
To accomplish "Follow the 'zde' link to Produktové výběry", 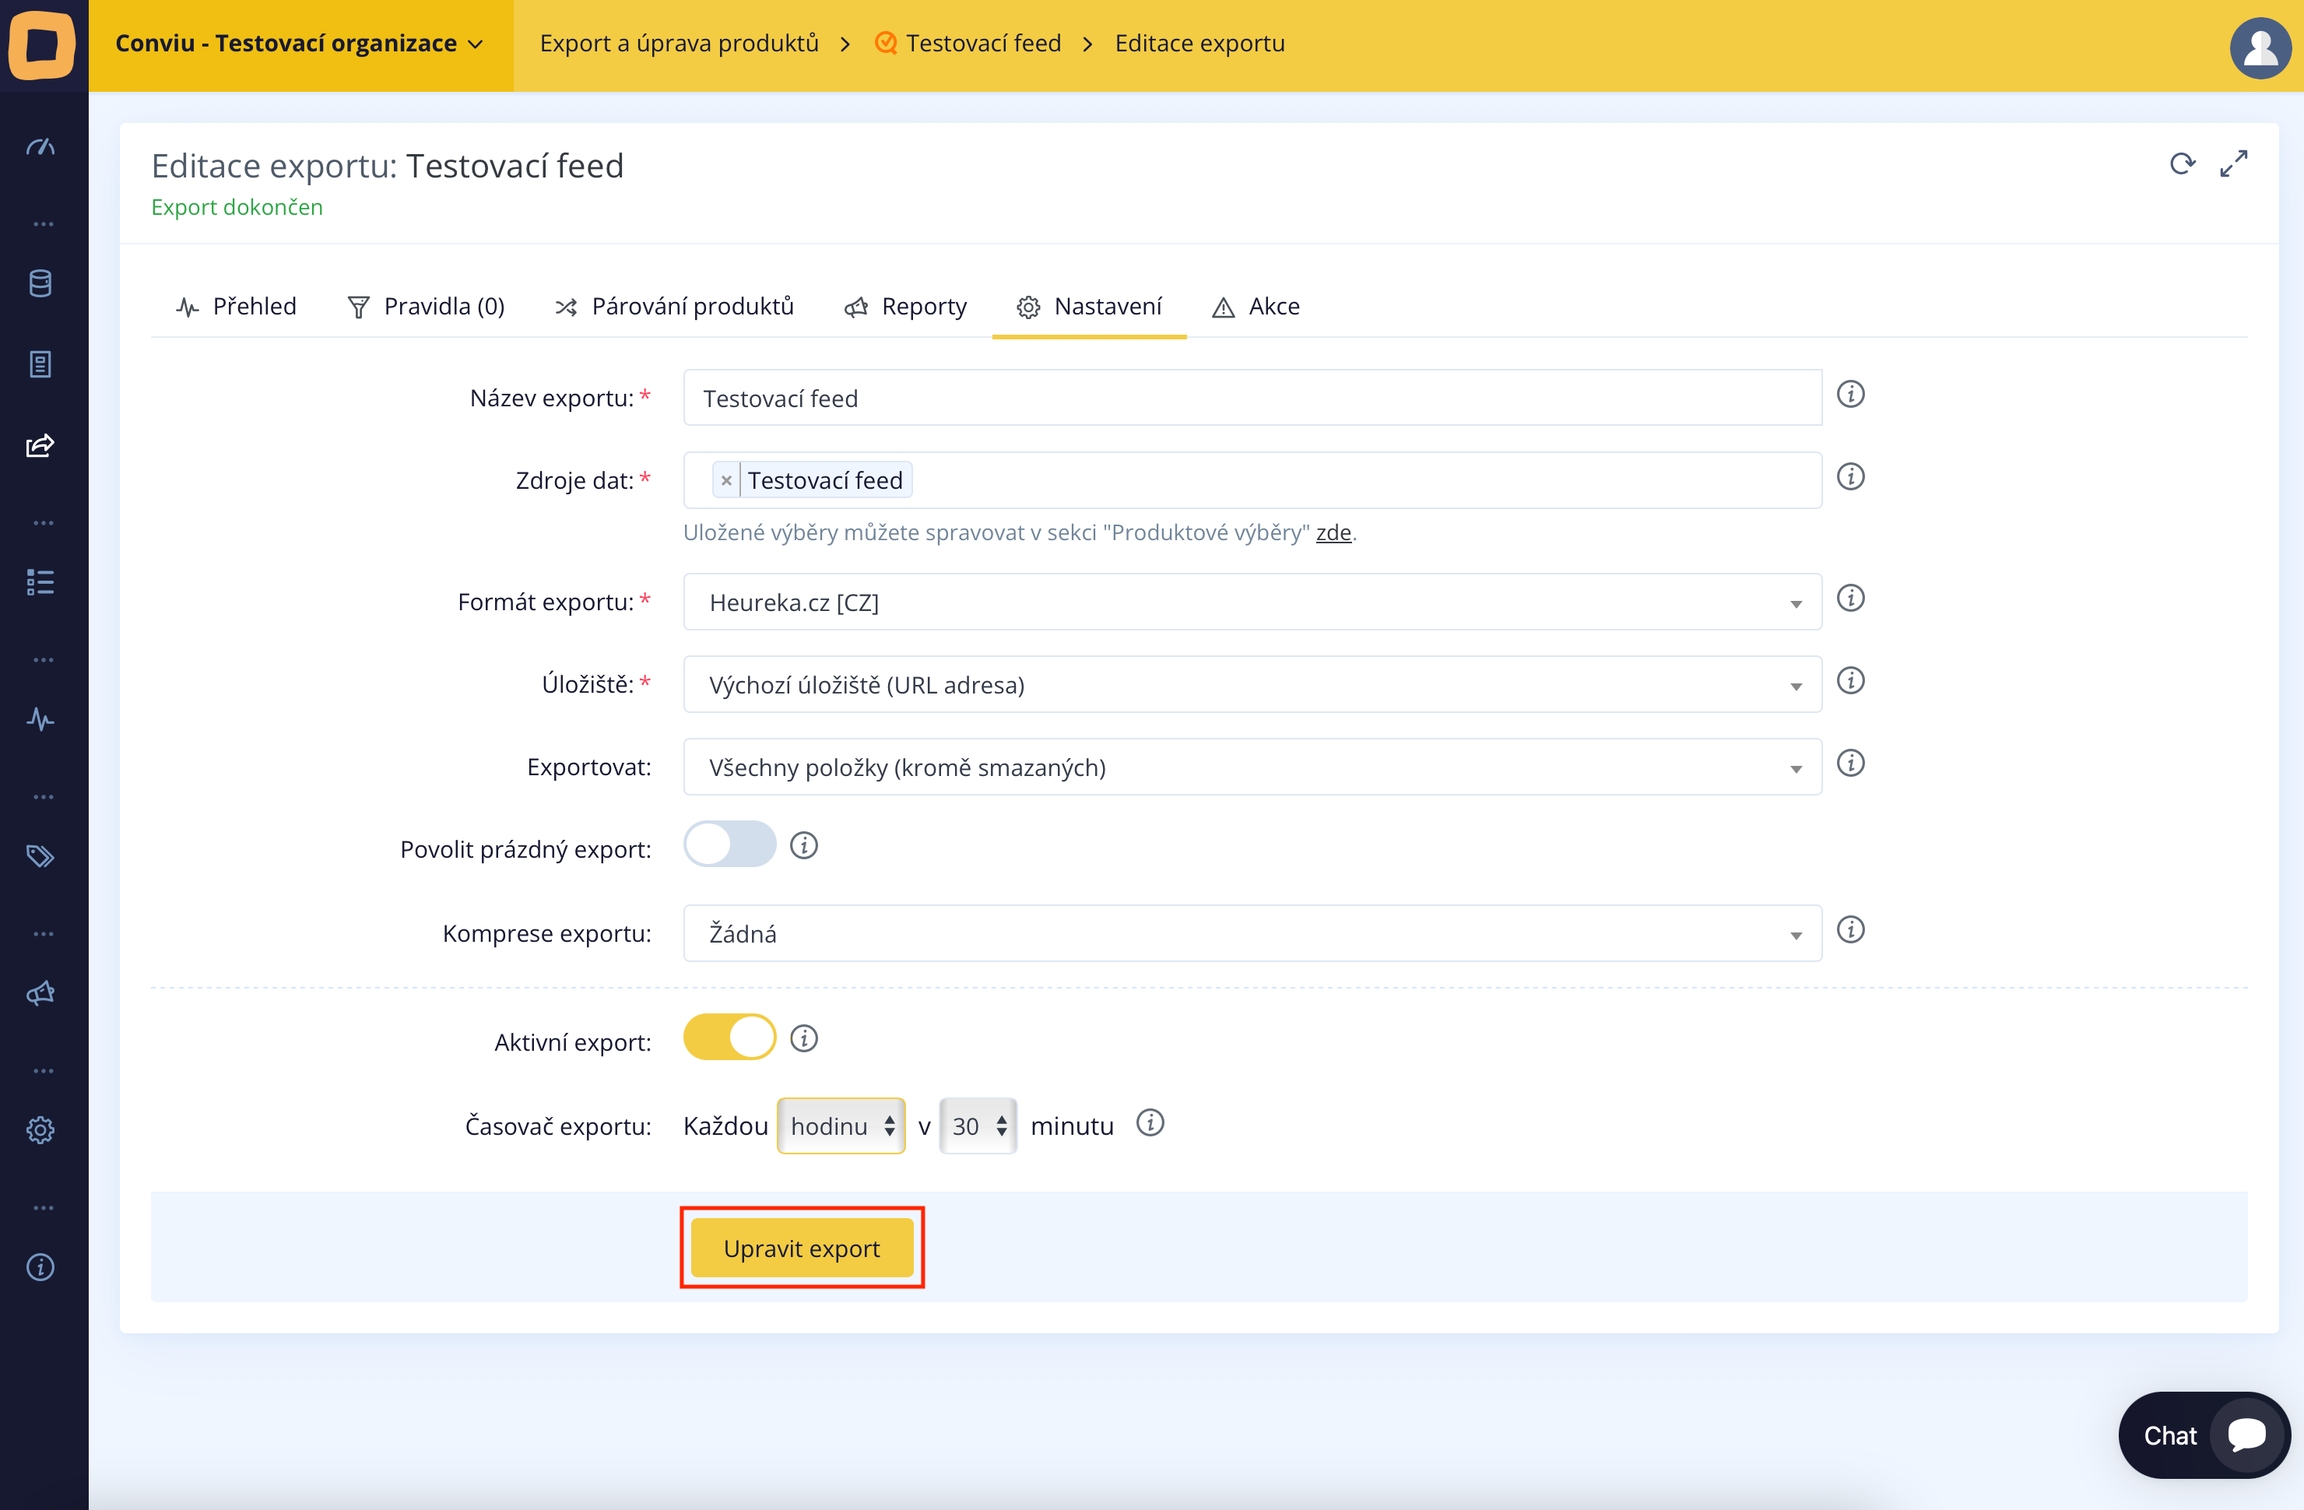I will [x=1333, y=533].
